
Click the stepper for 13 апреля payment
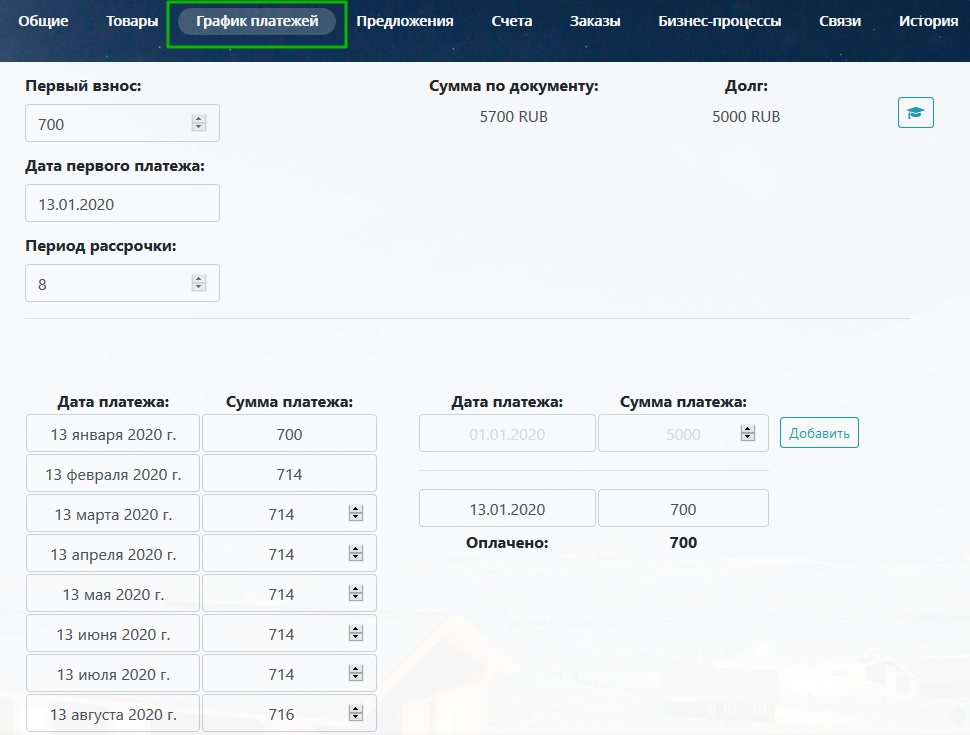pyautogui.click(x=355, y=554)
